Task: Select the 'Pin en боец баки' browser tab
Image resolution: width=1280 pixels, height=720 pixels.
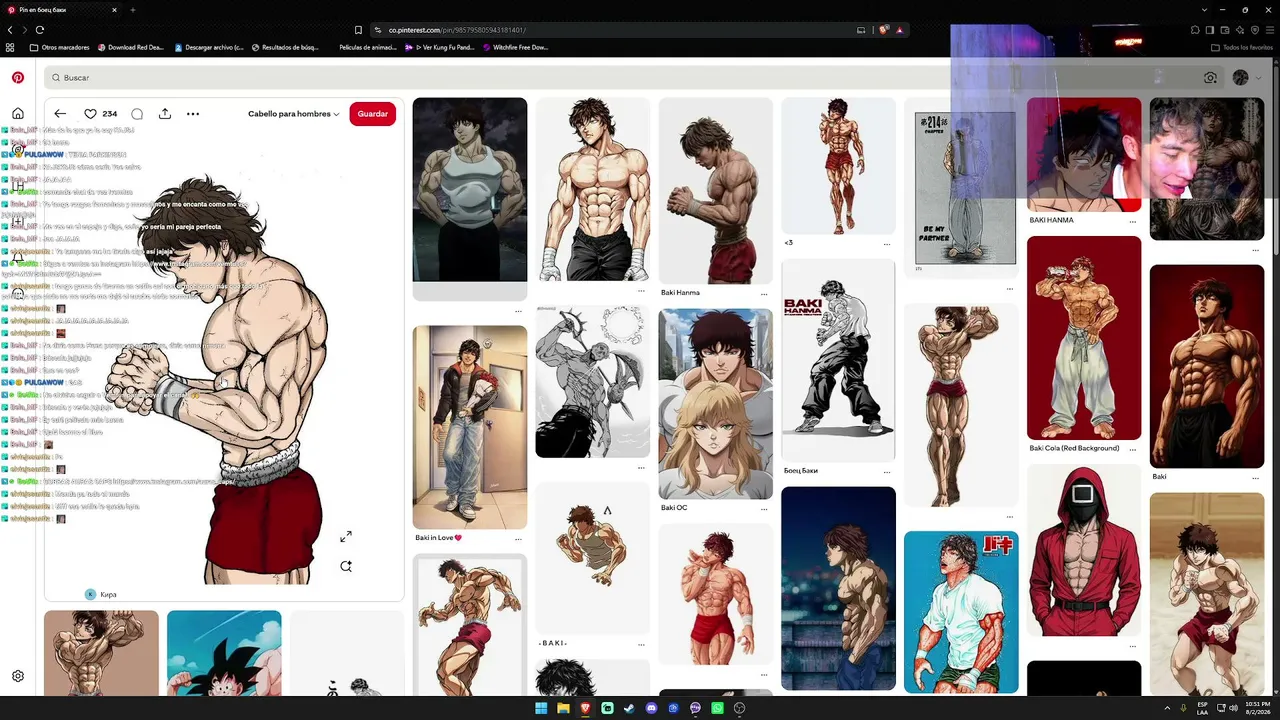Action: 62,10
